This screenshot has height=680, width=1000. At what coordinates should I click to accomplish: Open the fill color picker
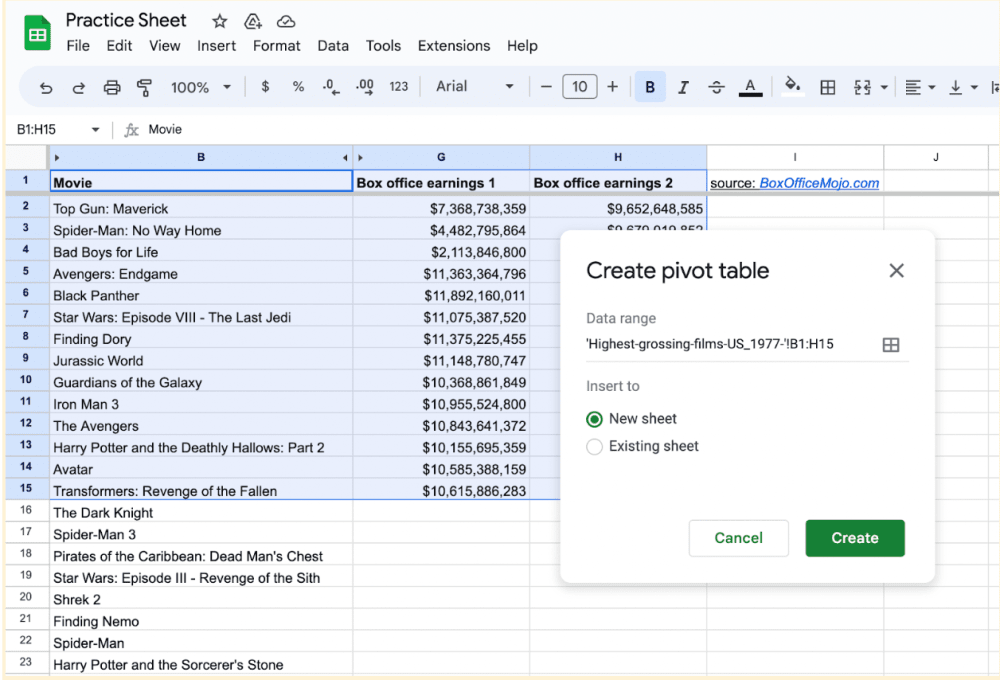coord(793,86)
